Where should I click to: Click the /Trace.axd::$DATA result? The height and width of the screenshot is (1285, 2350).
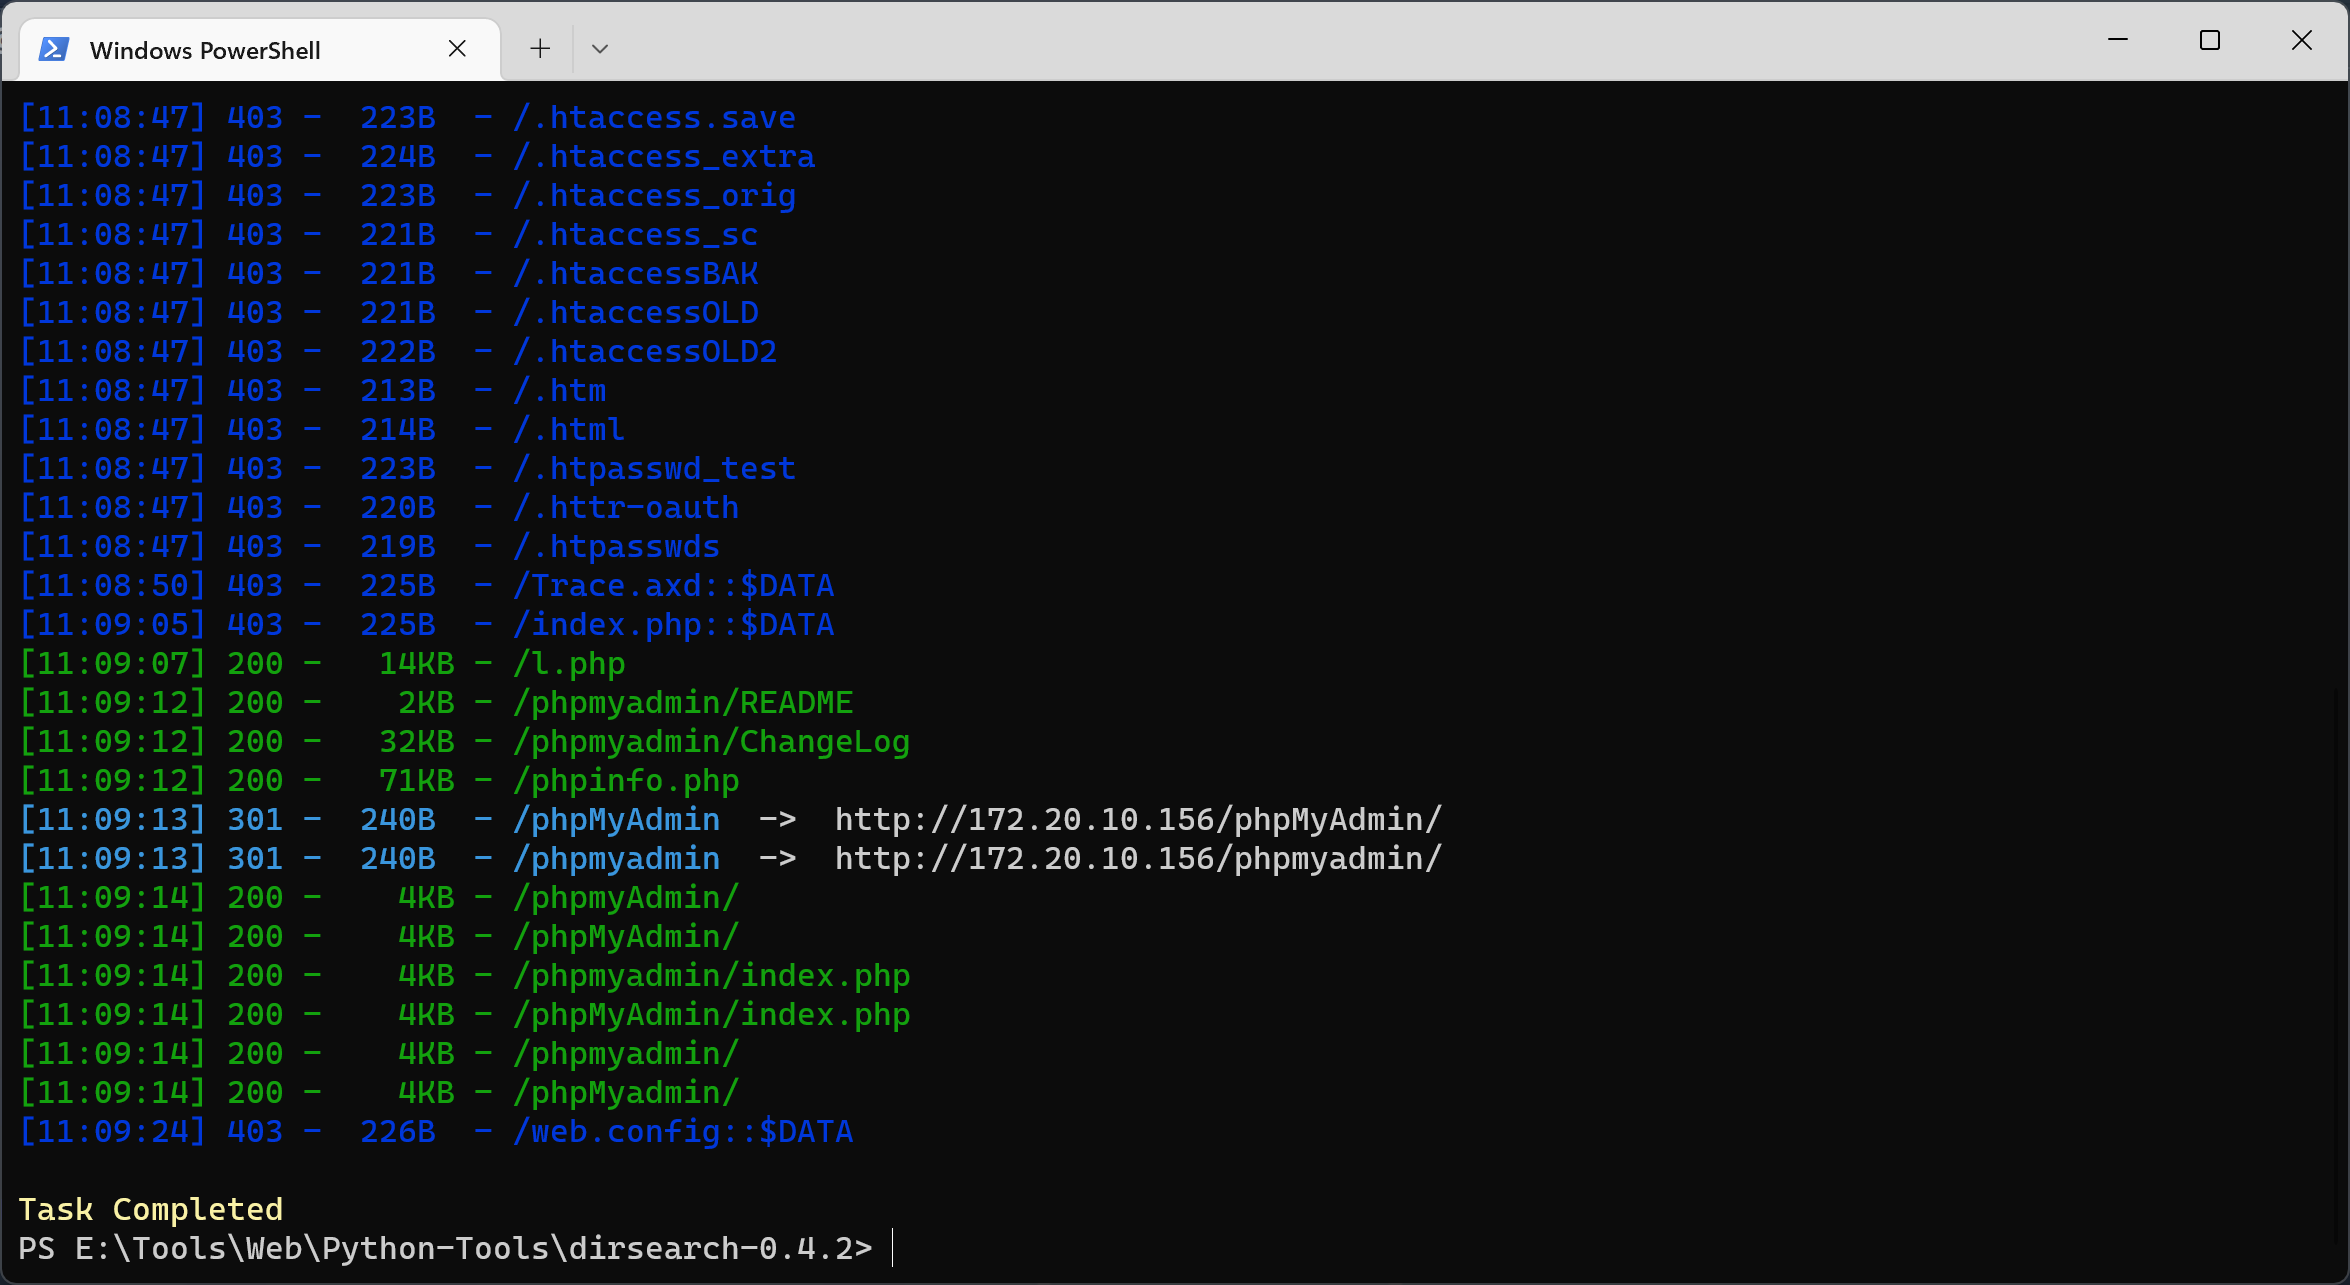point(672,586)
